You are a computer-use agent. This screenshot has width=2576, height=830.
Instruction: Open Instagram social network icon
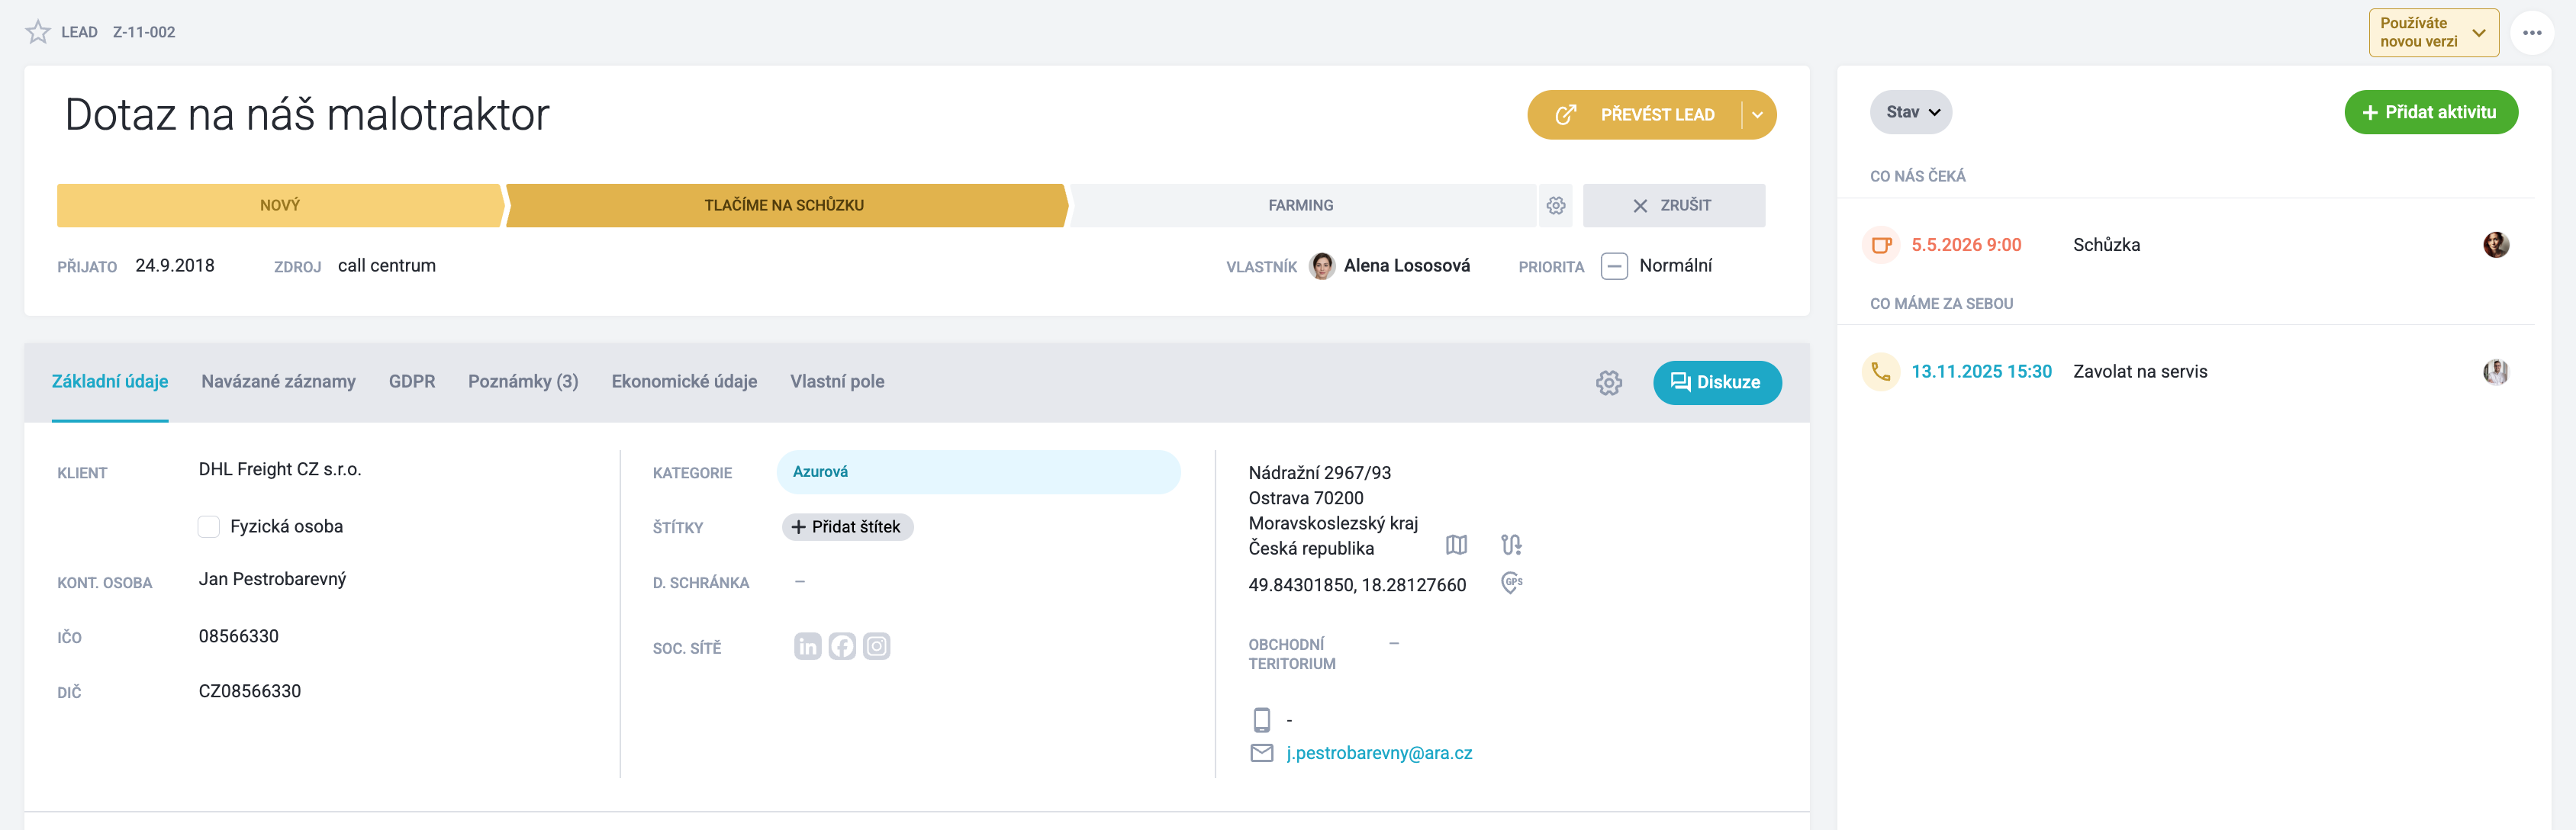876,647
